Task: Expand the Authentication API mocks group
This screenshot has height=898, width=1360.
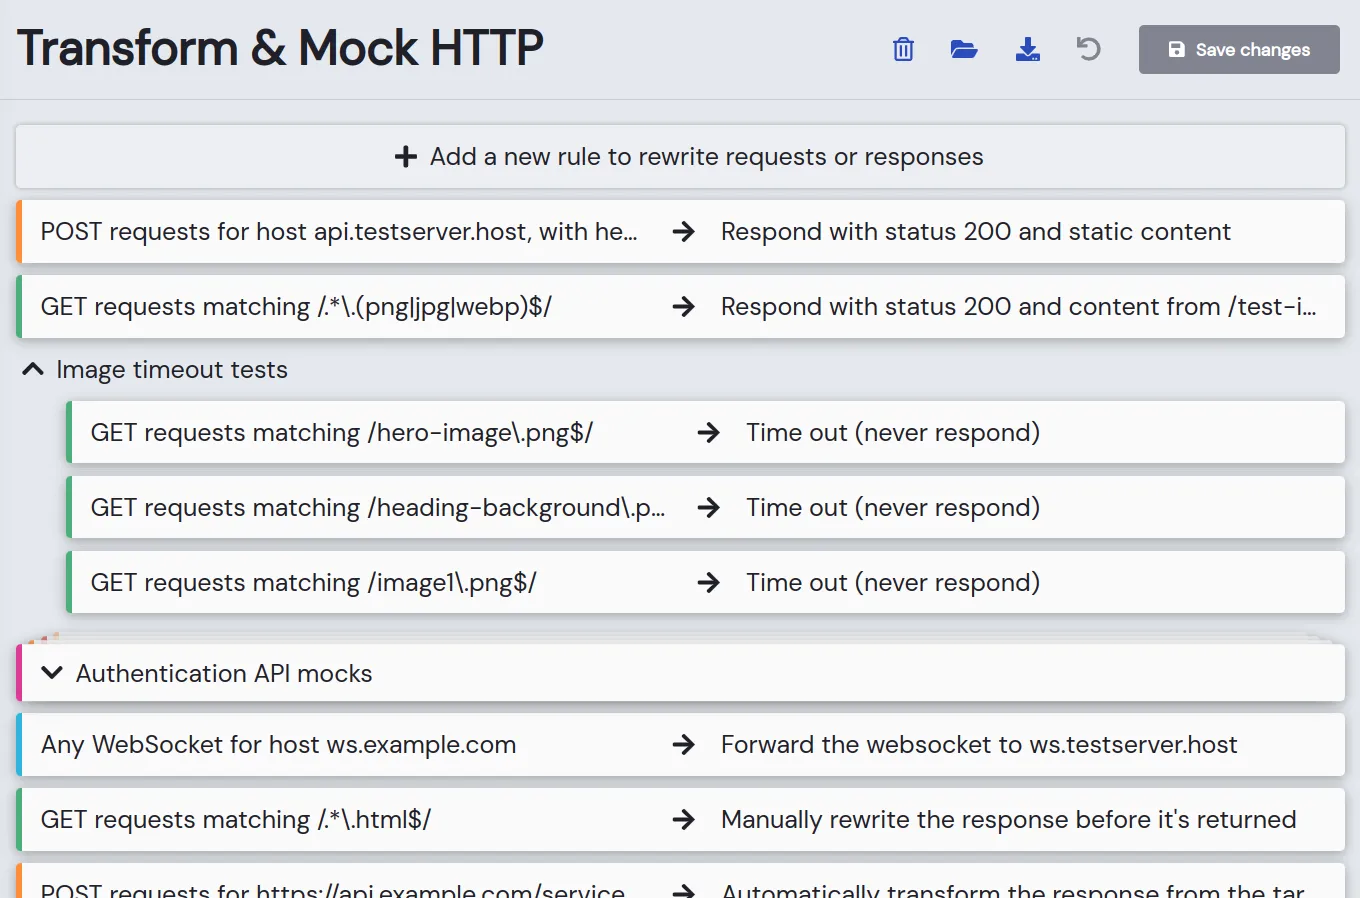Action: (x=52, y=673)
